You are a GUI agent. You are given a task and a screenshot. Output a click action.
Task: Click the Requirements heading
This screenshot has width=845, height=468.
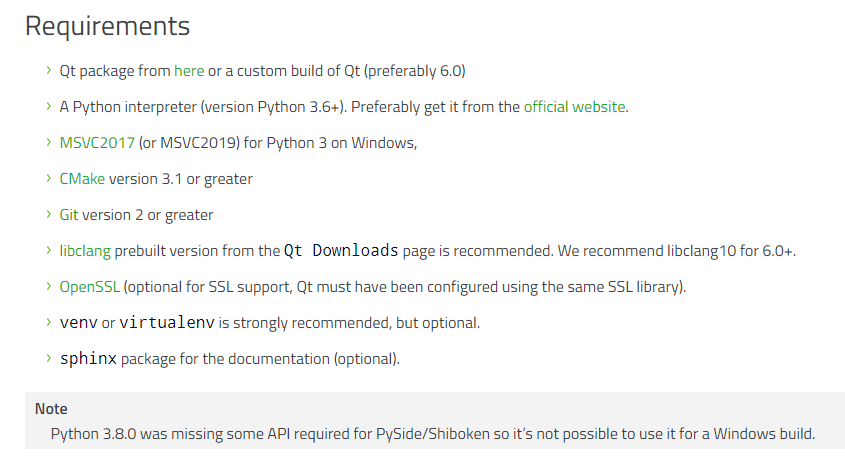107,26
